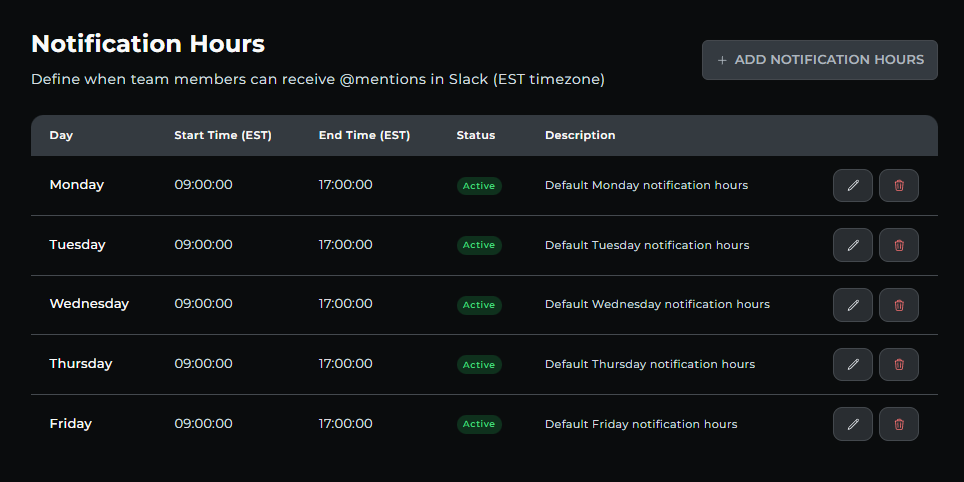Click the Description column header

tap(580, 135)
